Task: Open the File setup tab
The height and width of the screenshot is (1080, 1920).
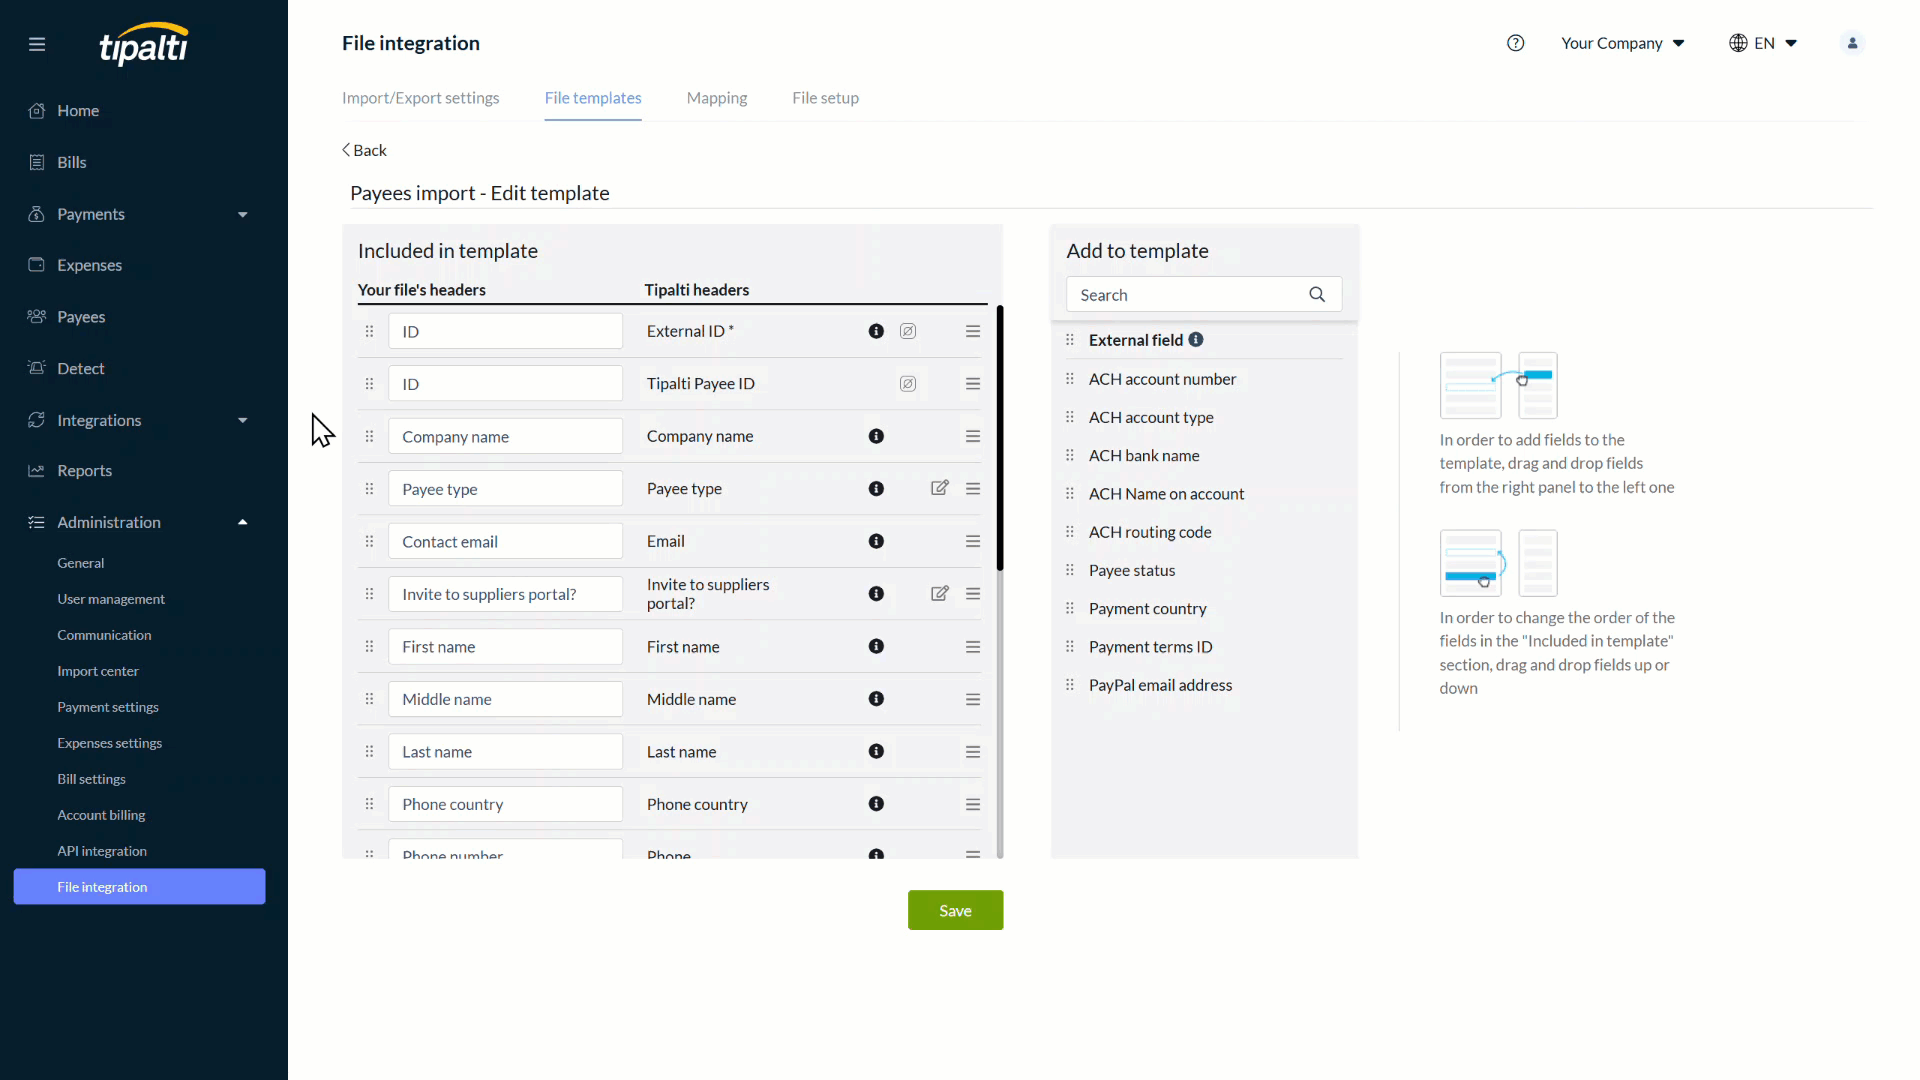Action: click(x=825, y=98)
